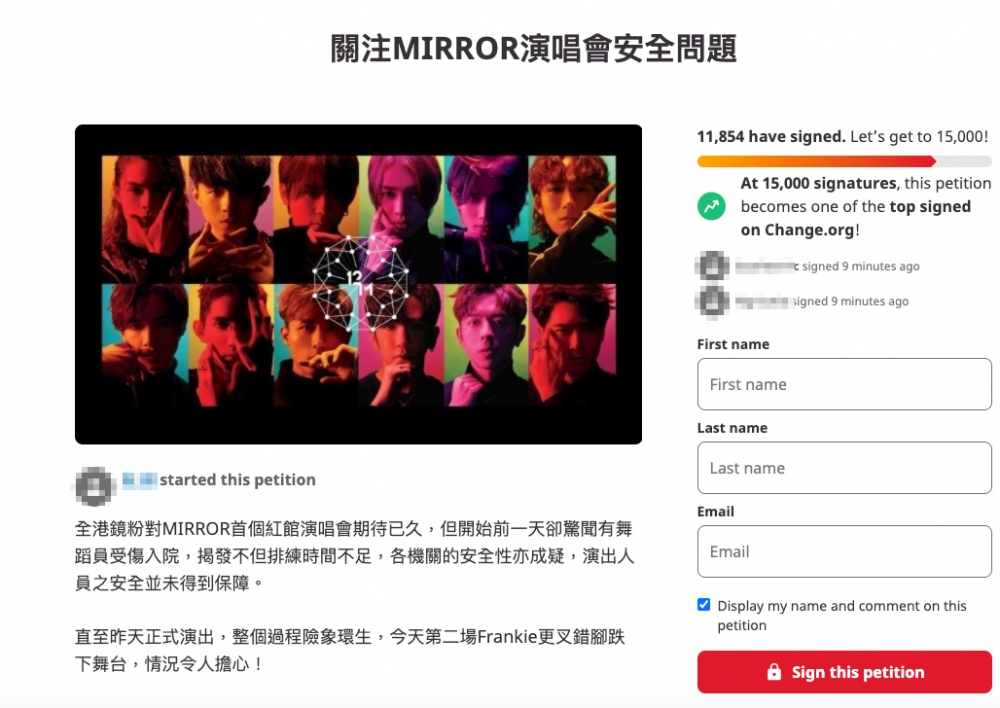The image size is (1000, 708).
Task: Click the green trending arrow icon
Action: pyautogui.click(x=711, y=207)
